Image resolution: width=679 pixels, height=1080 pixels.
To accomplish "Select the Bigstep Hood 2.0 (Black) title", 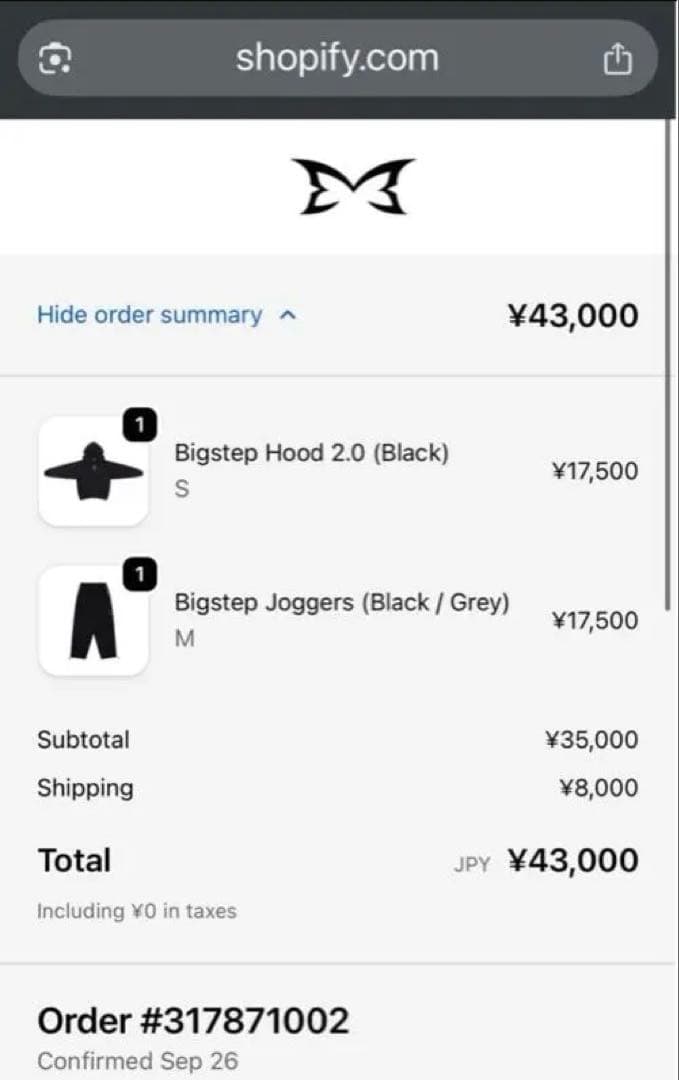I will point(311,453).
